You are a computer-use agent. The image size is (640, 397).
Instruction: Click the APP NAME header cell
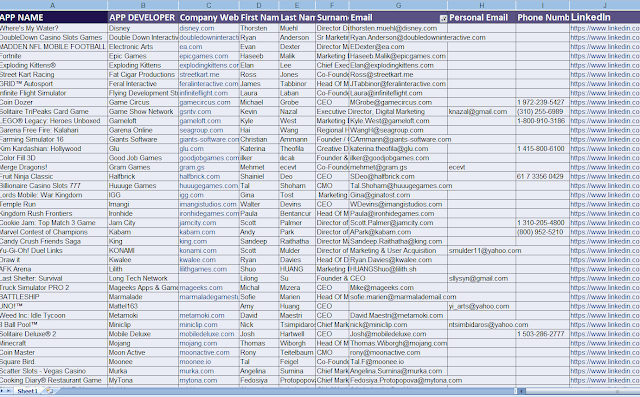coord(53,17)
